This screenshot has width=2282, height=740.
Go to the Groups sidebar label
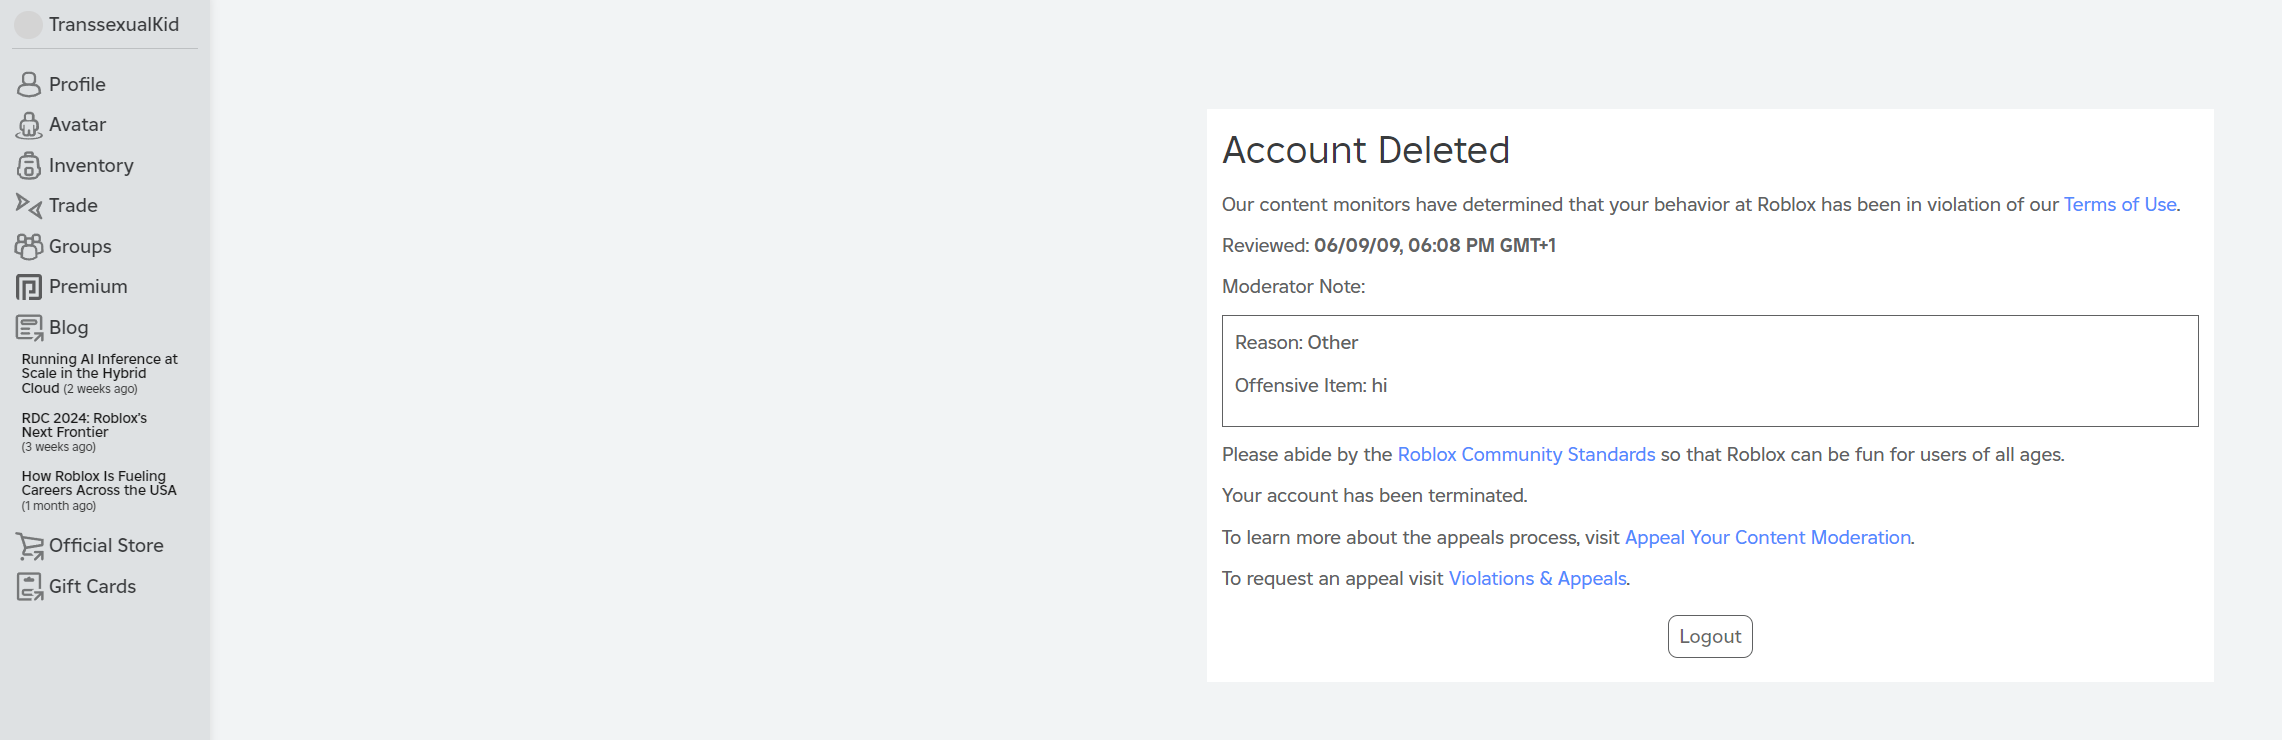(x=80, y=246)
